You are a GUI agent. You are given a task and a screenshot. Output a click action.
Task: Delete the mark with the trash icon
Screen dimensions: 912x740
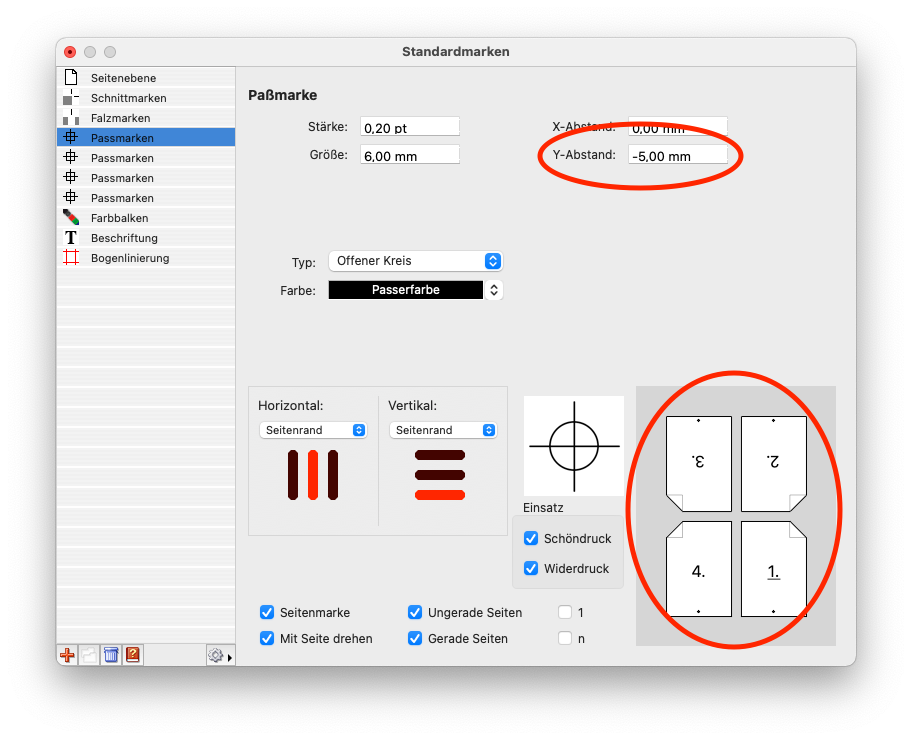(111, 655)
